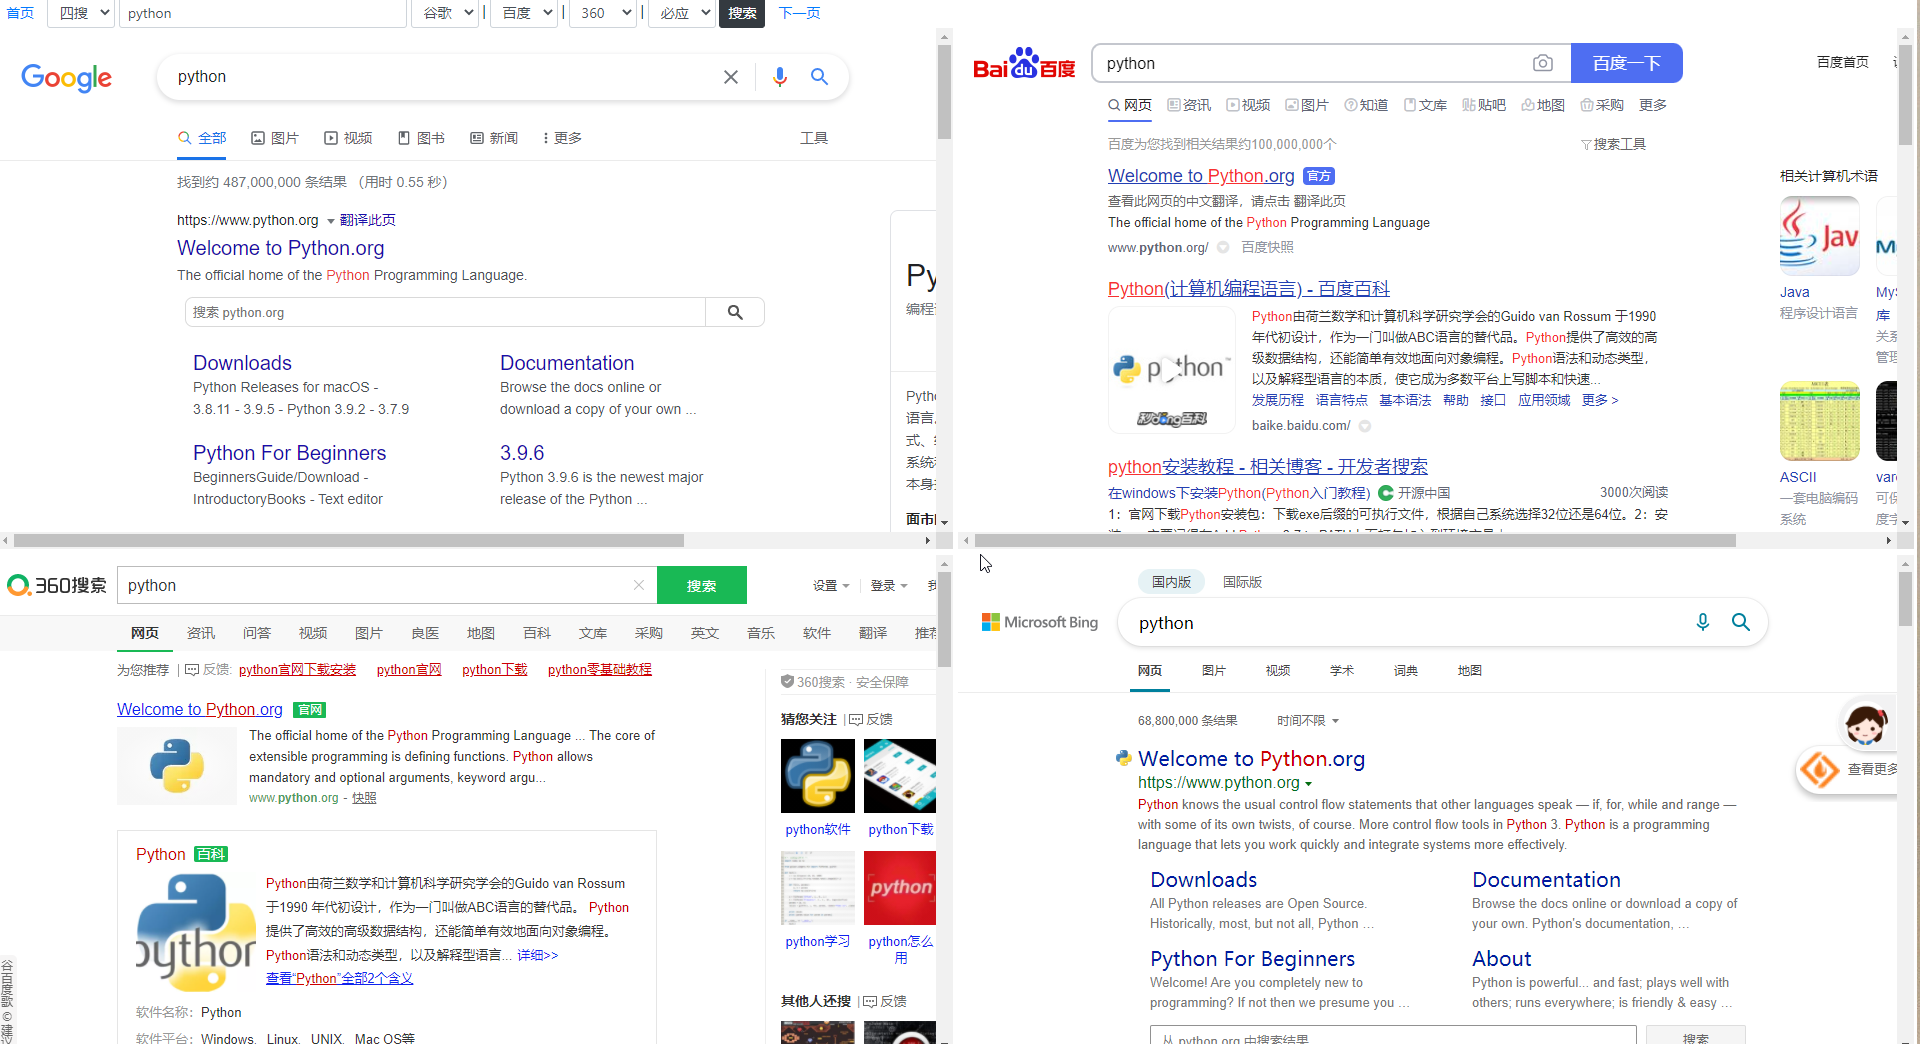Click the Bing search input field
Screen dimensions: 1920x1044
1405,622
